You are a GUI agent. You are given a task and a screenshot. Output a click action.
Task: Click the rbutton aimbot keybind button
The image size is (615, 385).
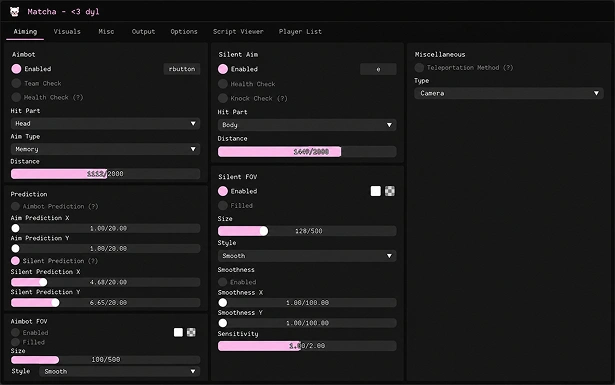182,69
